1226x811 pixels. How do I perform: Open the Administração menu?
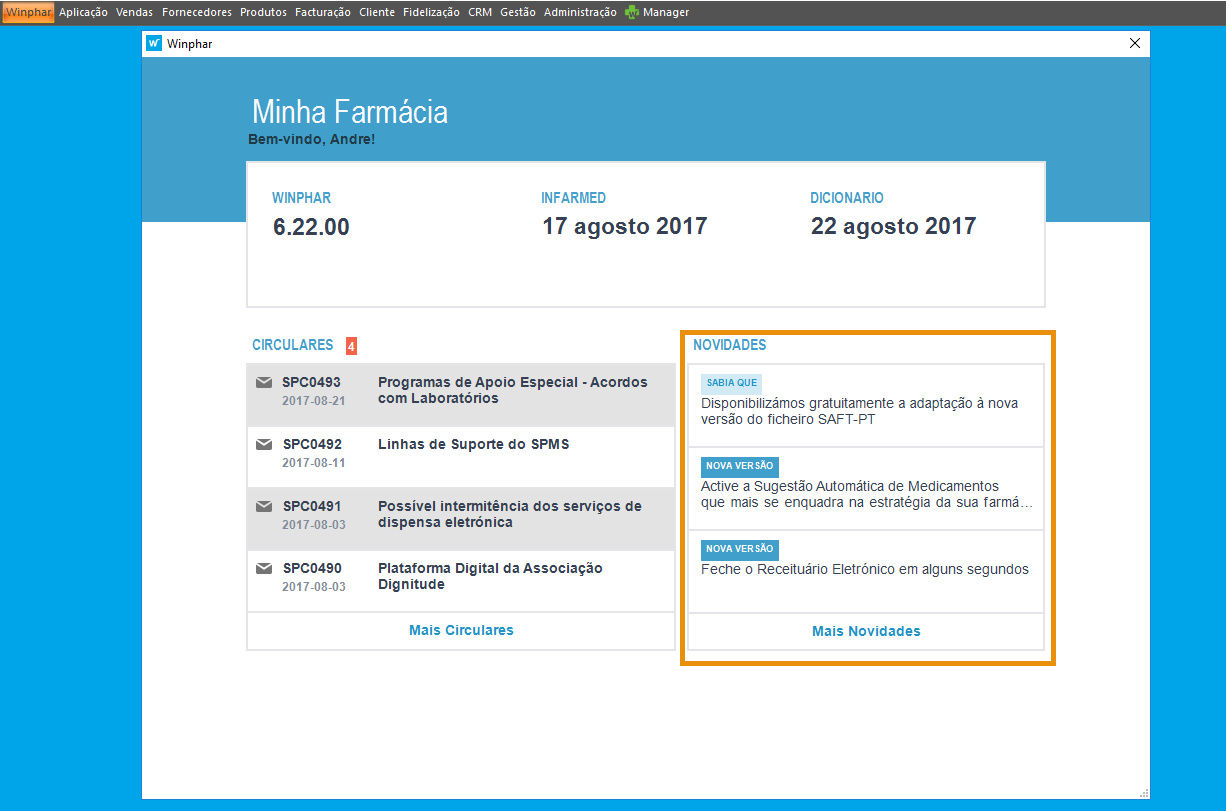pyautogui.click(x=580, y=12)
